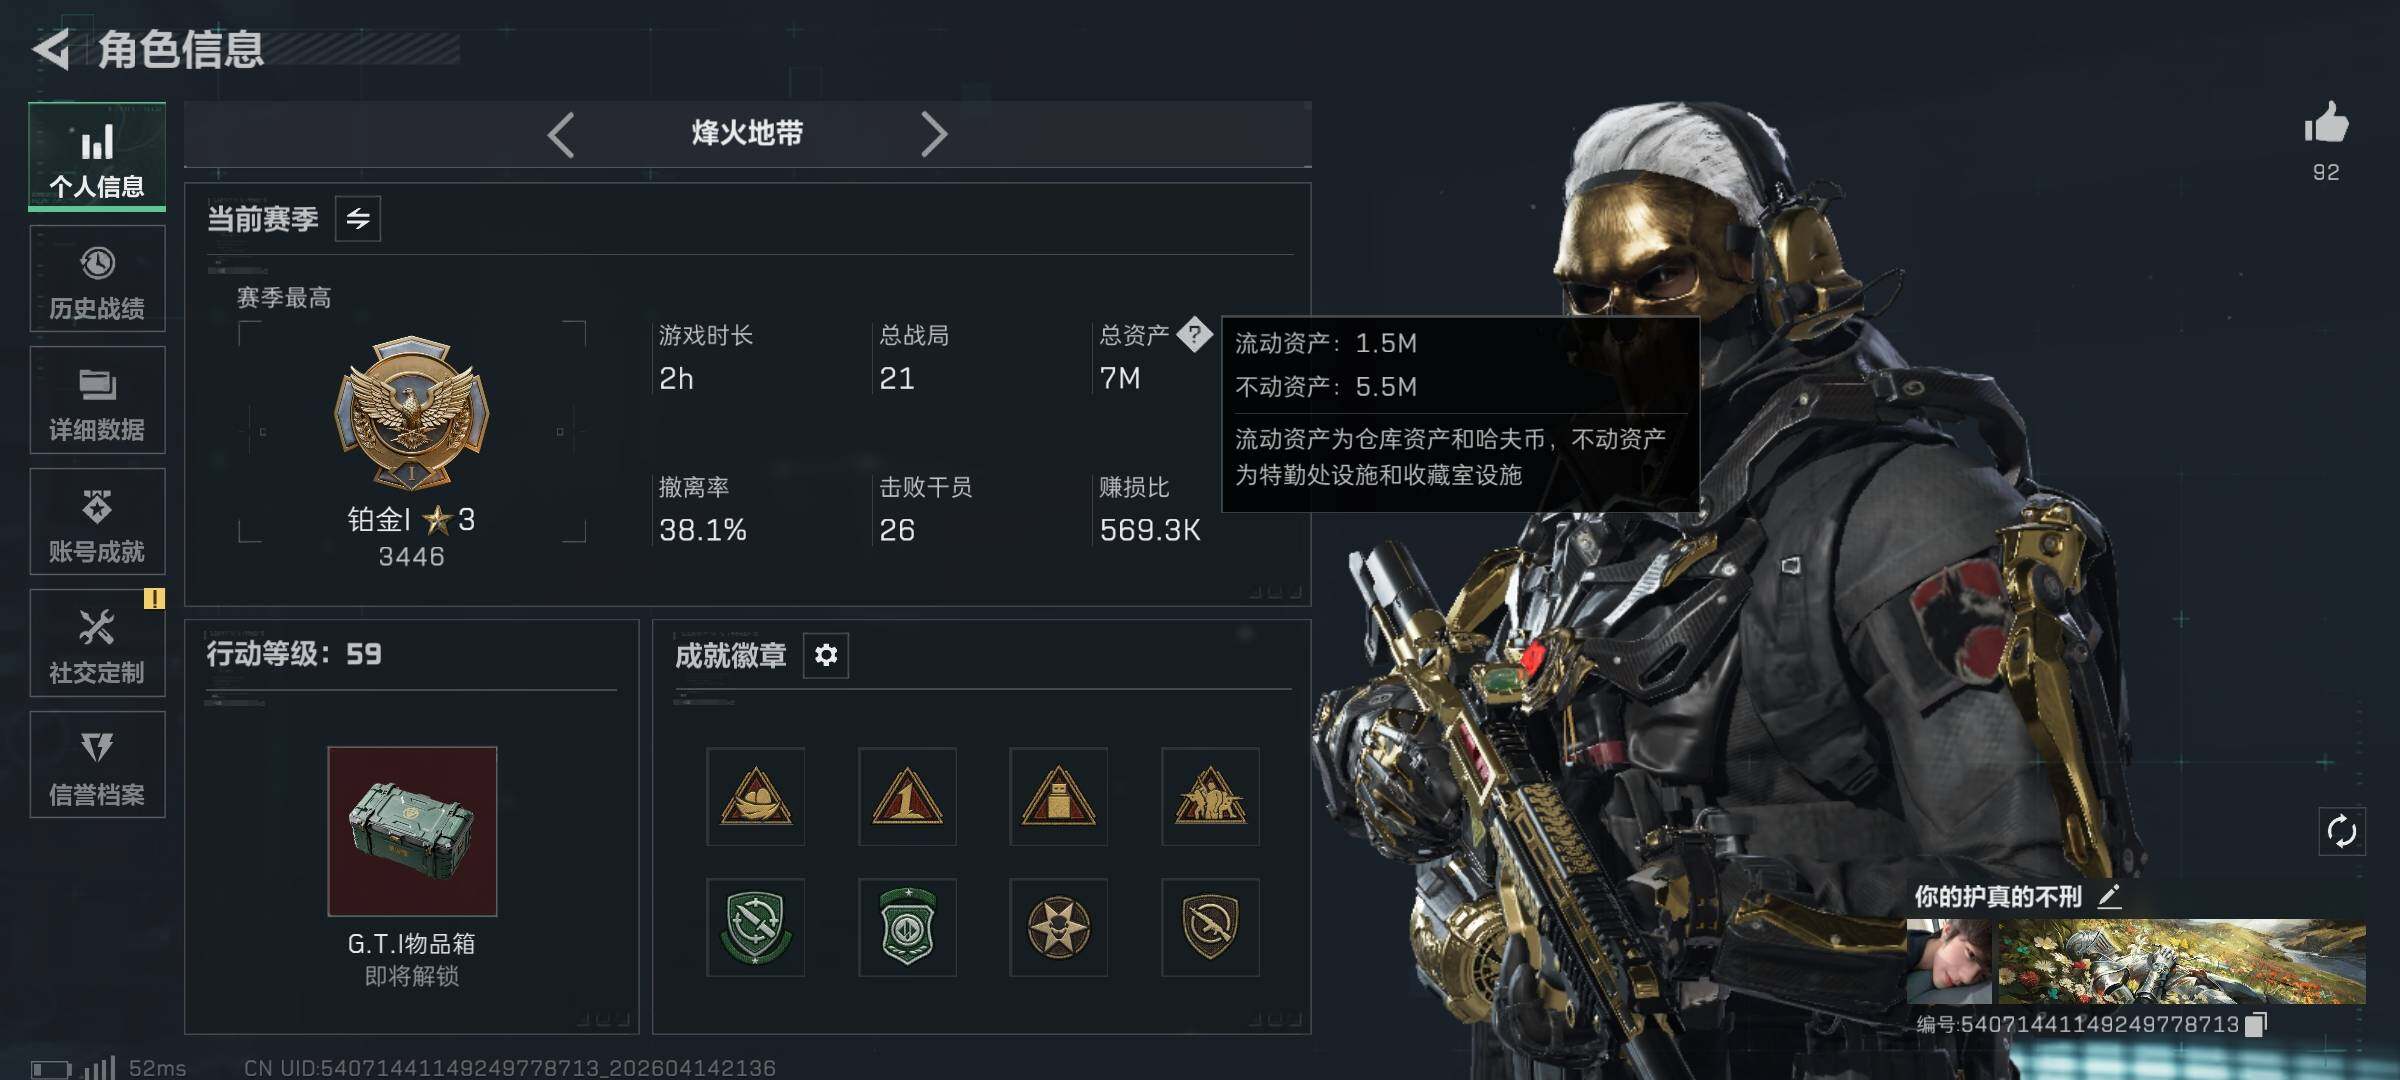Screen dimensions: 2400x1080
Task: Select the G.T.I物品箱 reward thumbnail
Action: [x=412, y=831]
